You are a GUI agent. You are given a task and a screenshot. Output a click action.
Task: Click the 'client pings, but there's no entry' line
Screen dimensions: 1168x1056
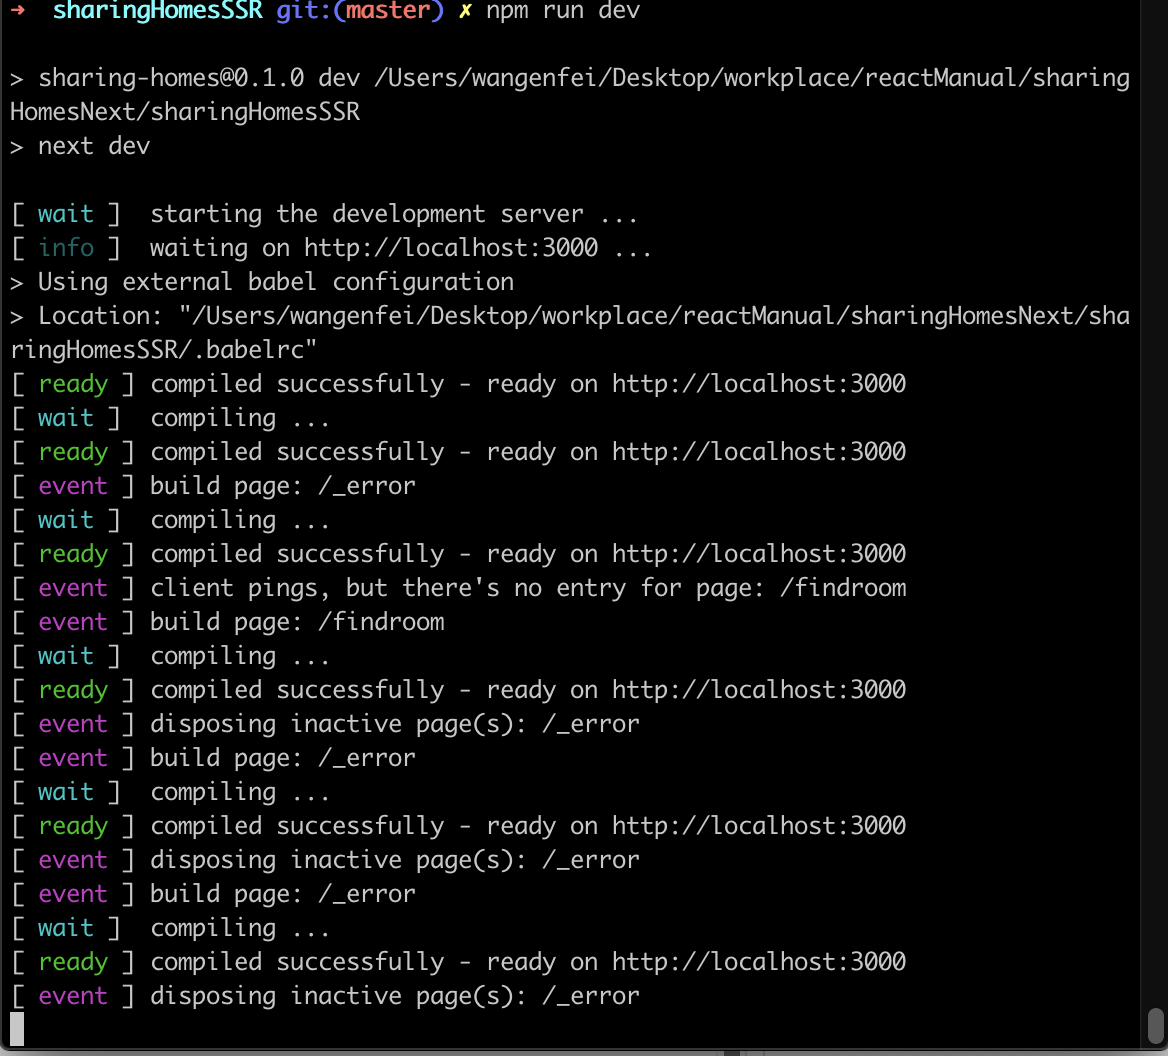[459, 588]
